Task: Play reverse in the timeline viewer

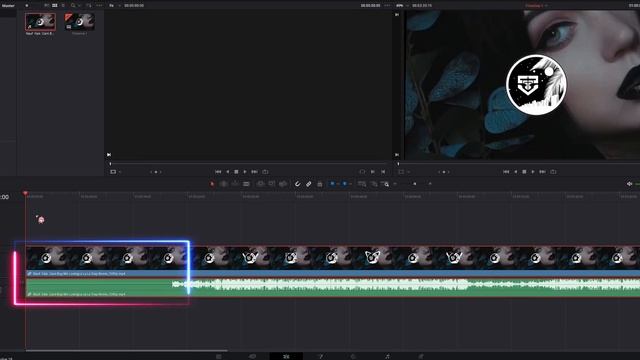Action: (x=516, y=172)
